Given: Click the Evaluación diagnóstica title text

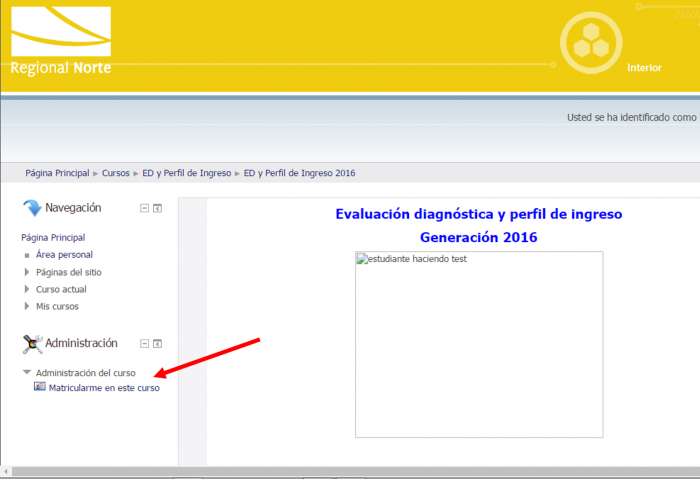Looking at the screenshot, I should (x=479, y=214).
